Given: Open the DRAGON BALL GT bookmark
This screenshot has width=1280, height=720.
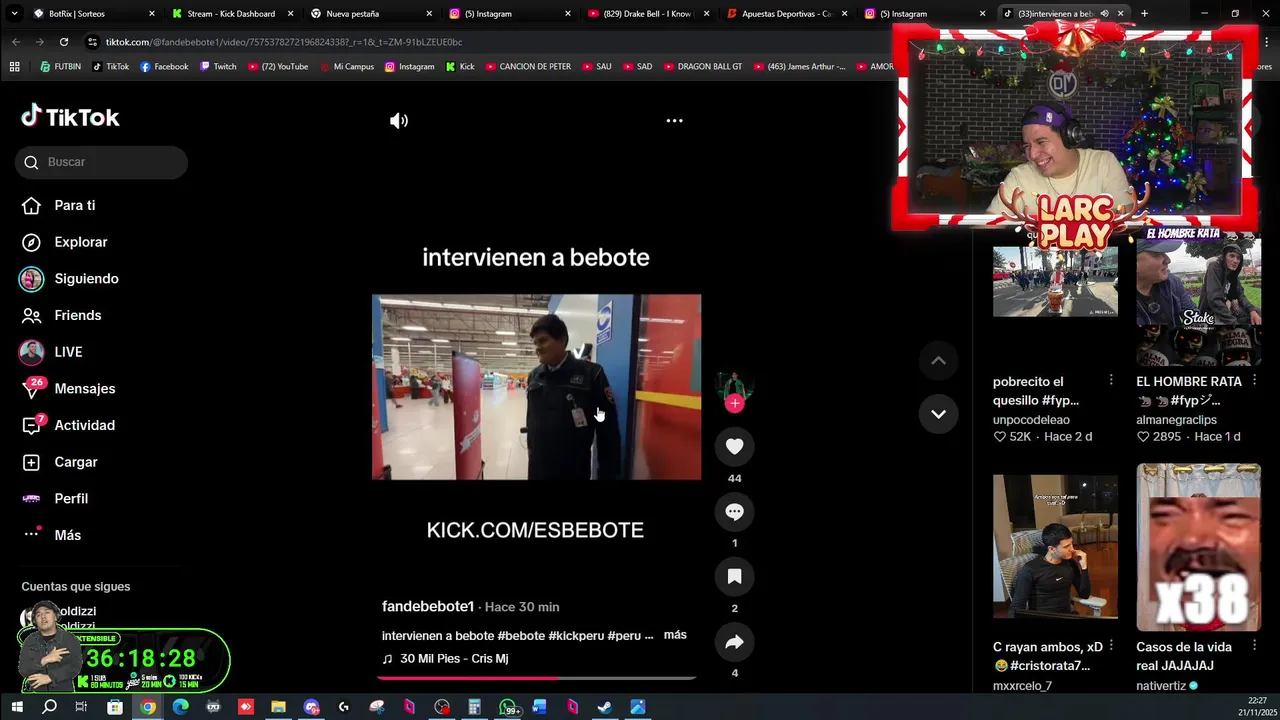Looking at the screenshot, I should pos(703,67).
